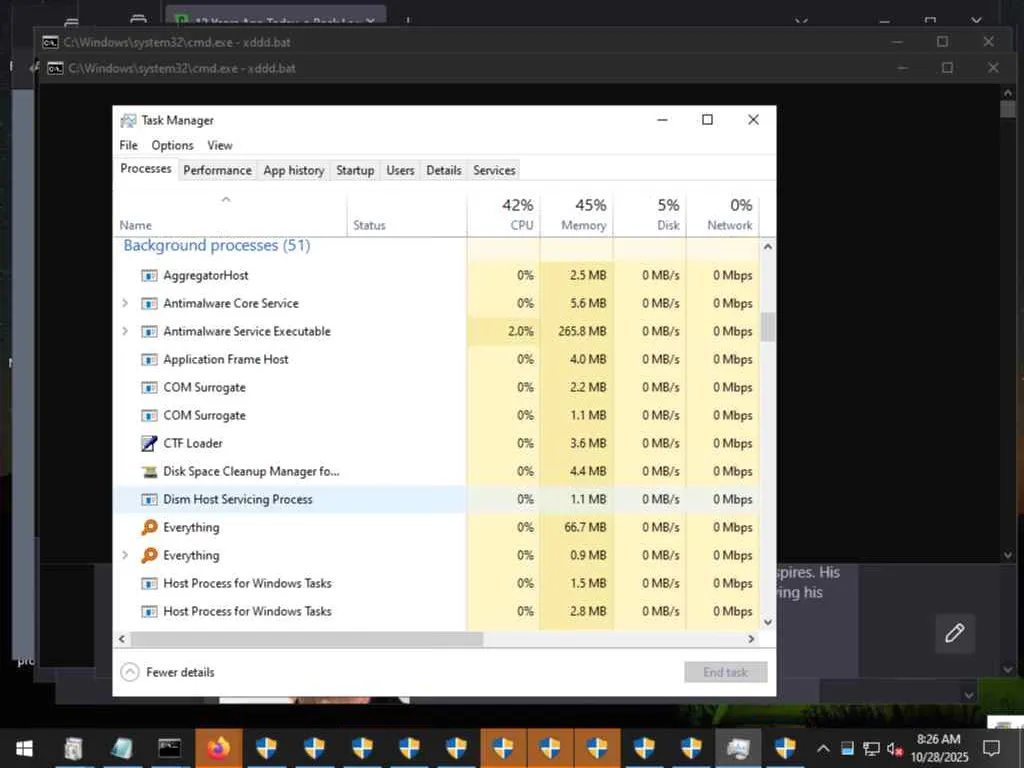Click the Task Manager title bar icon
The height and width of the screenshot is (768, 1024).
pos(128,120)
